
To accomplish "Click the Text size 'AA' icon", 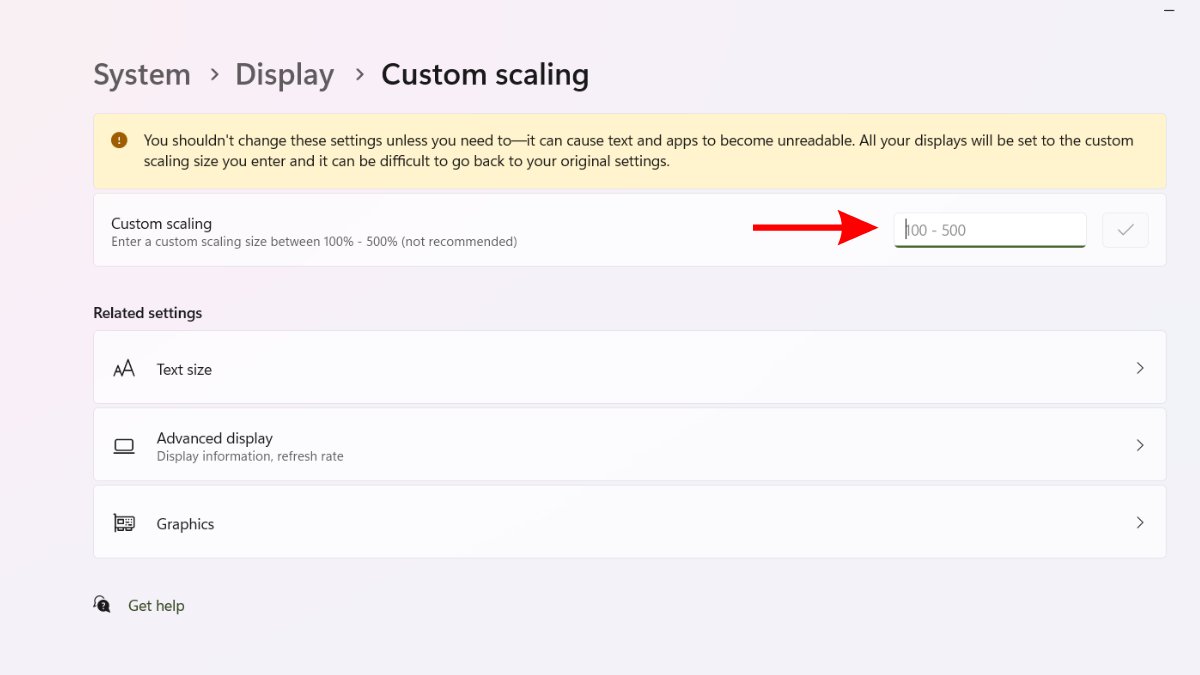I will 124,369.
